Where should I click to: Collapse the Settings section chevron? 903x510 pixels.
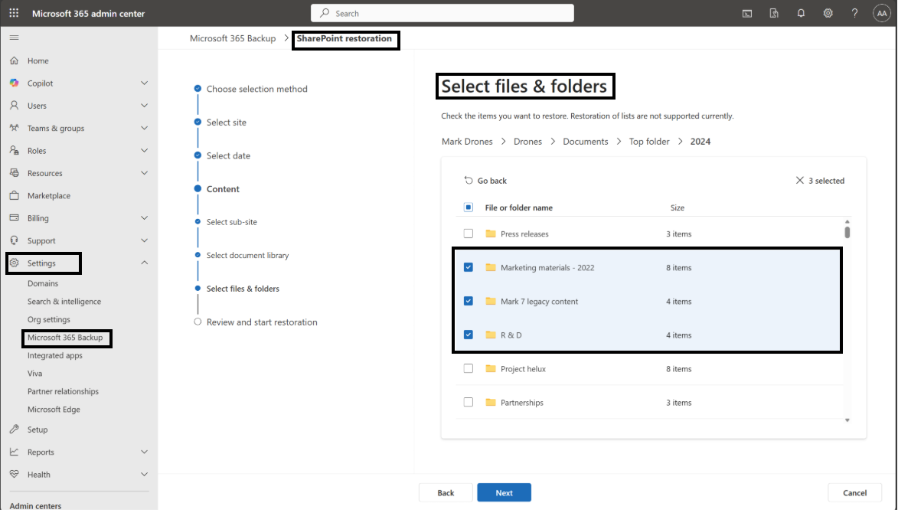(144, 263)
